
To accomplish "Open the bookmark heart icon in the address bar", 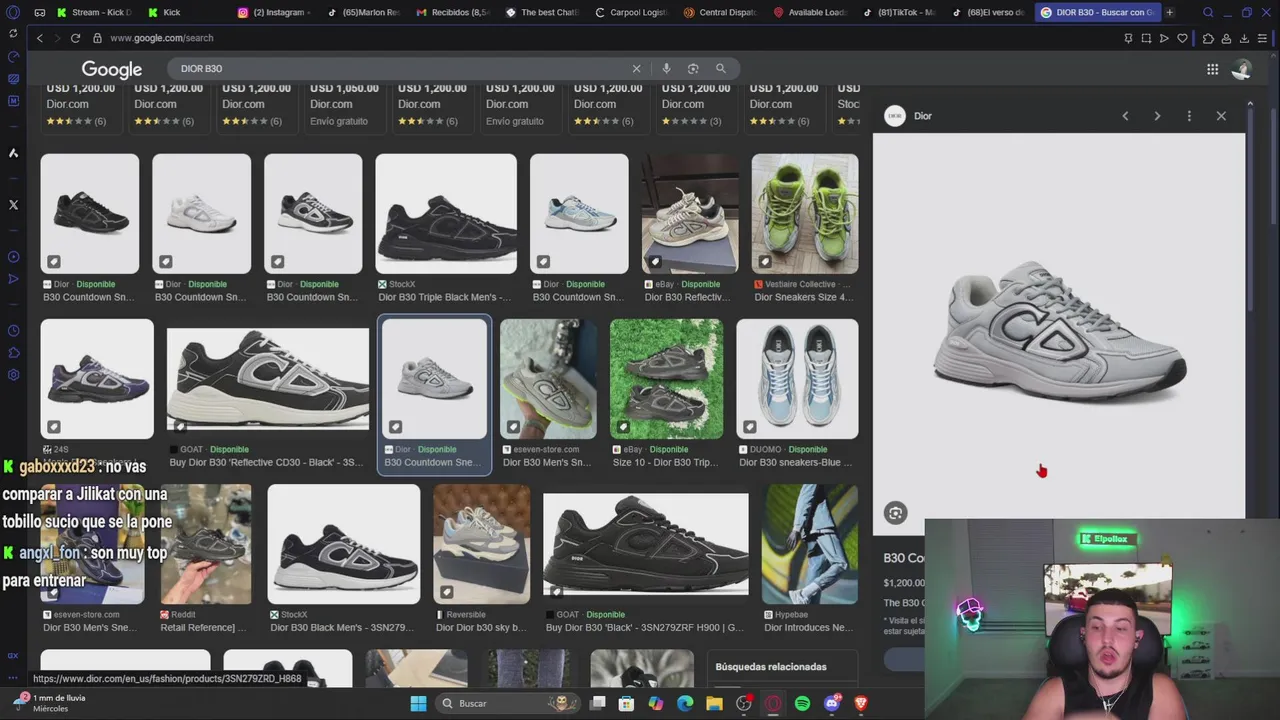I will click(x=1182, y=38).
